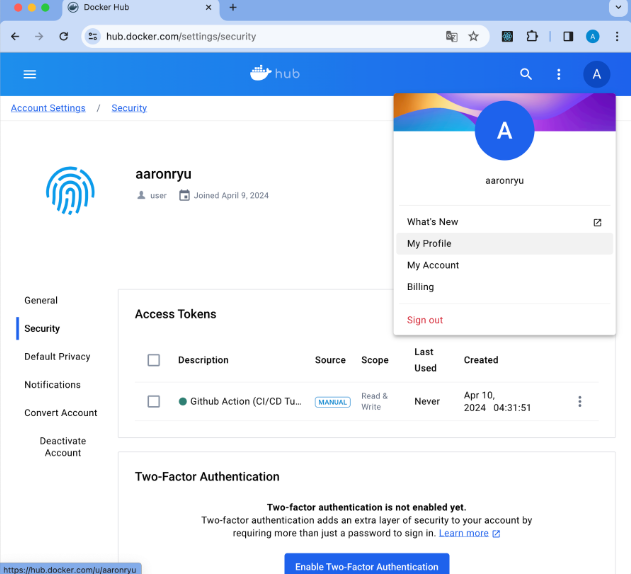Click the fingerprint security icon
This screenshot has width=631, height=574.
[x=70, y=190]
